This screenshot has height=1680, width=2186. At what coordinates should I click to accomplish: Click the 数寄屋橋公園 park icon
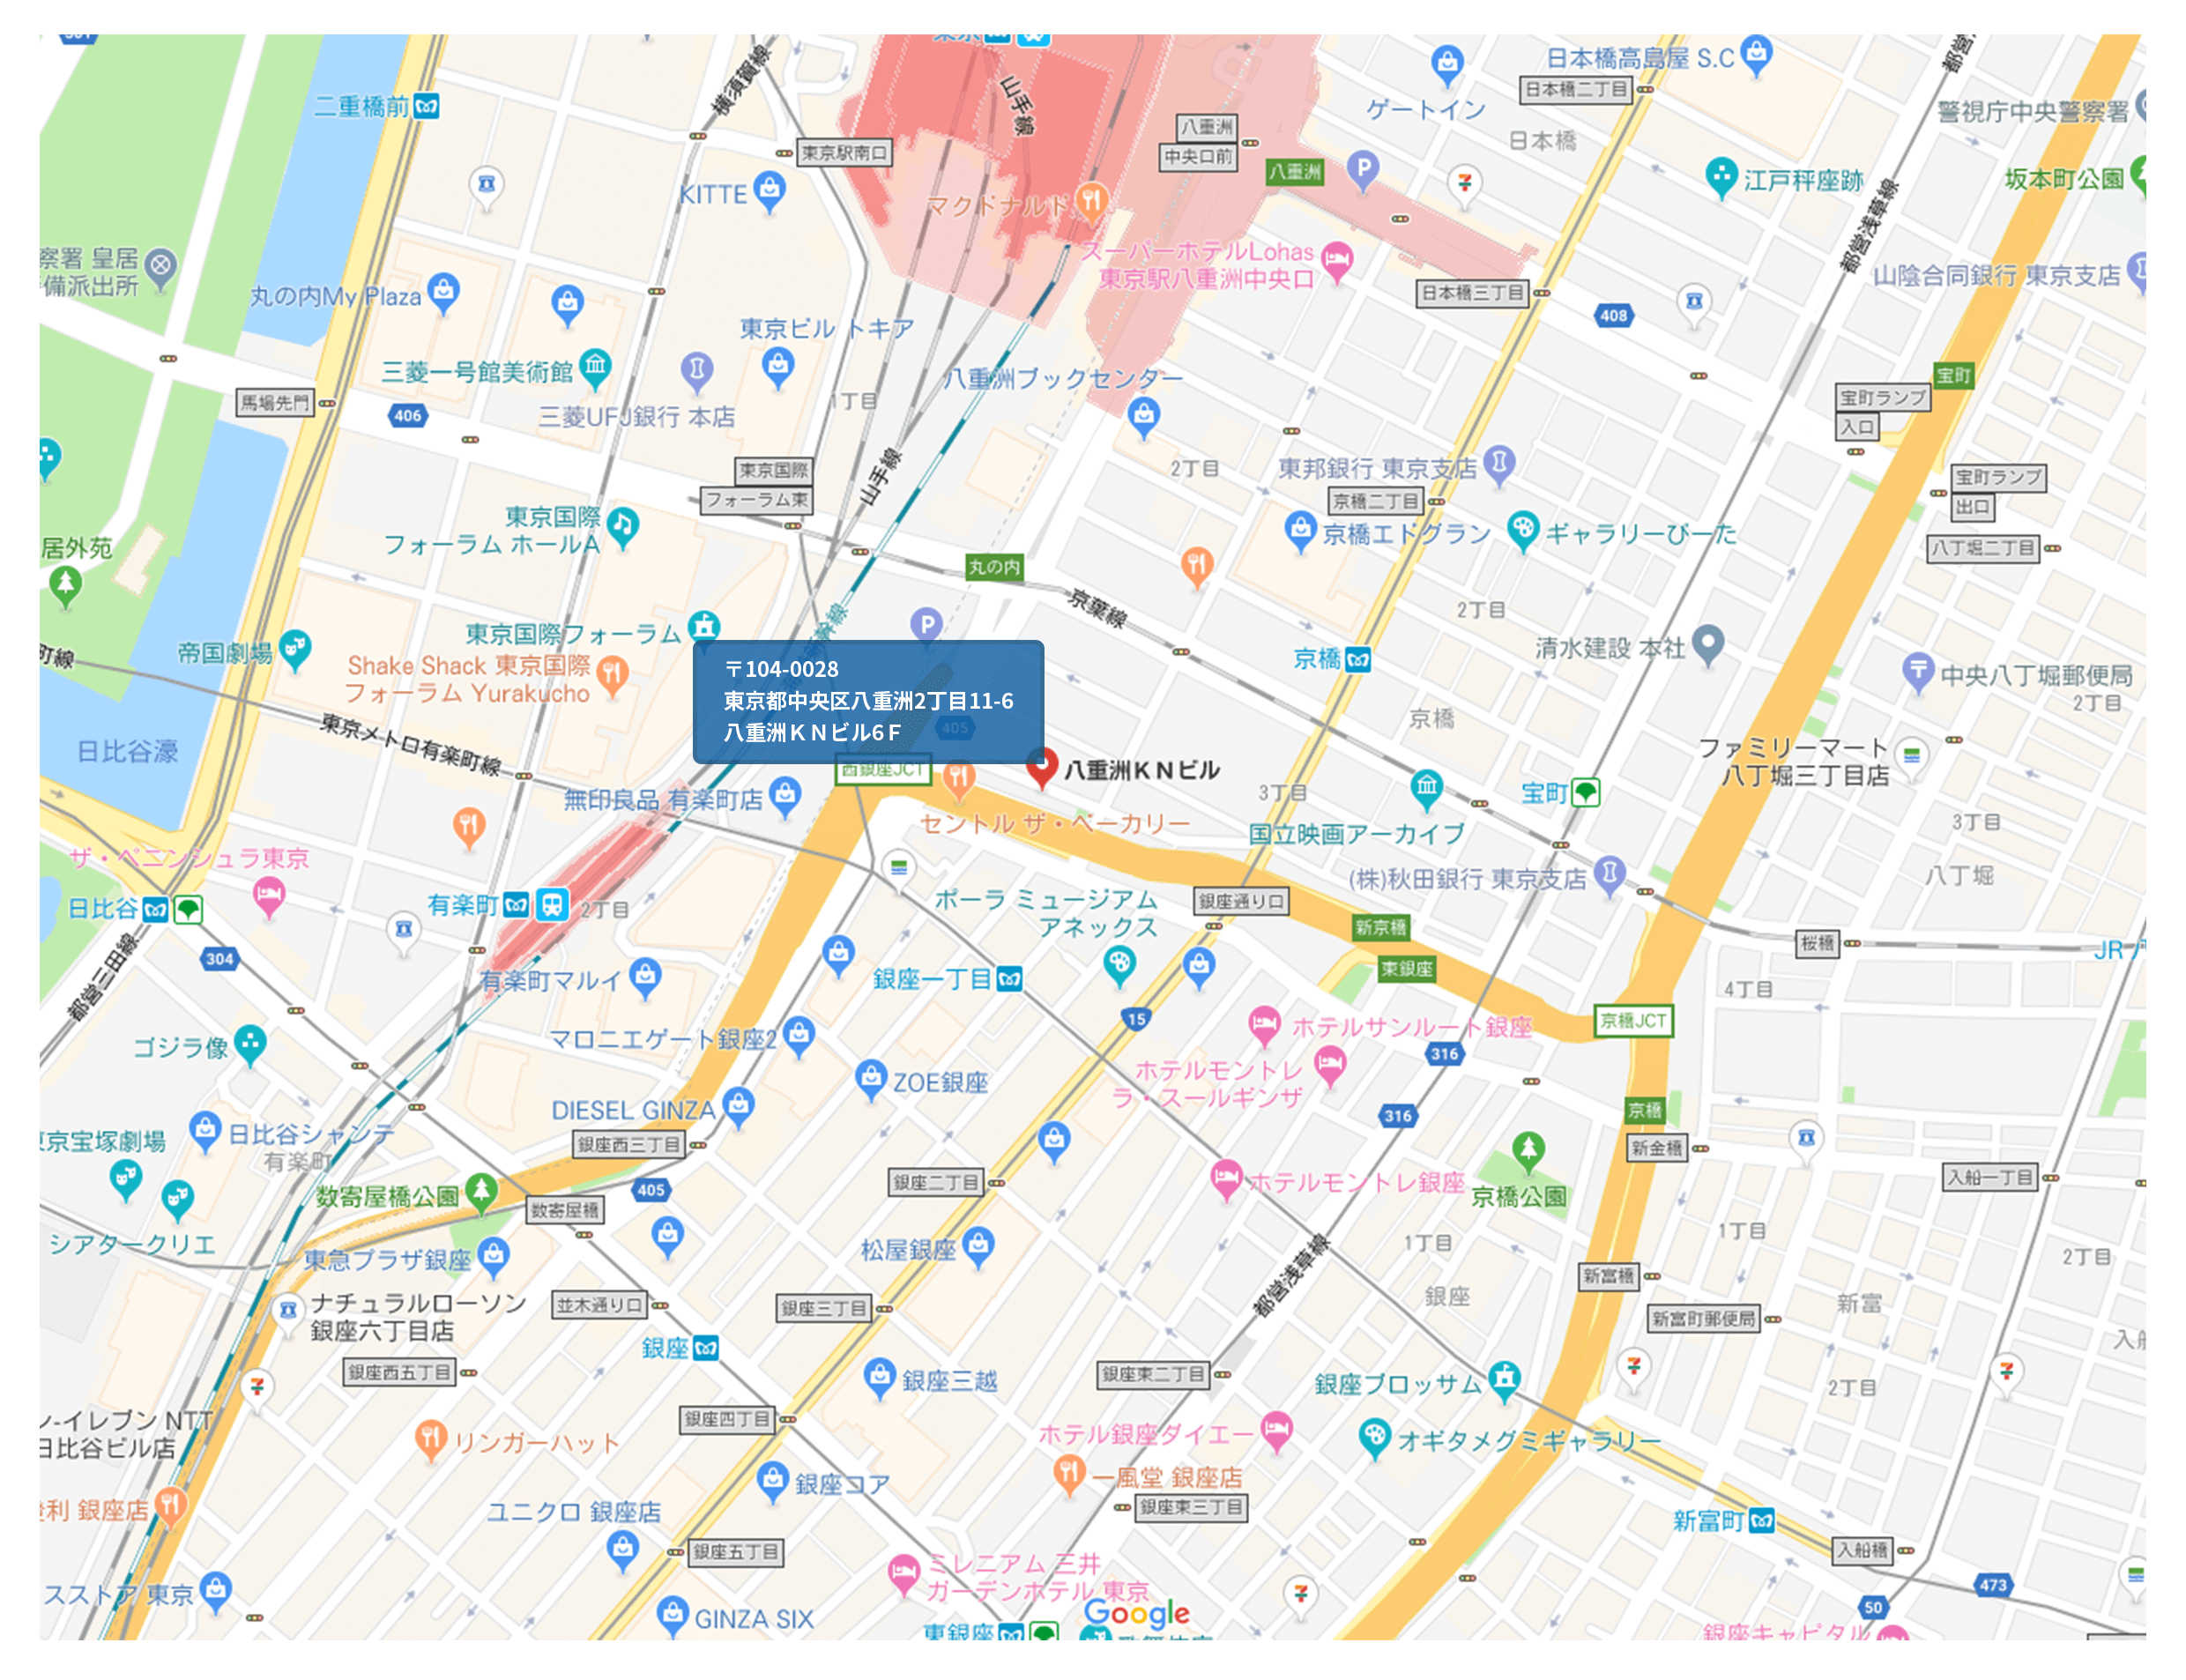point(481,1192)
